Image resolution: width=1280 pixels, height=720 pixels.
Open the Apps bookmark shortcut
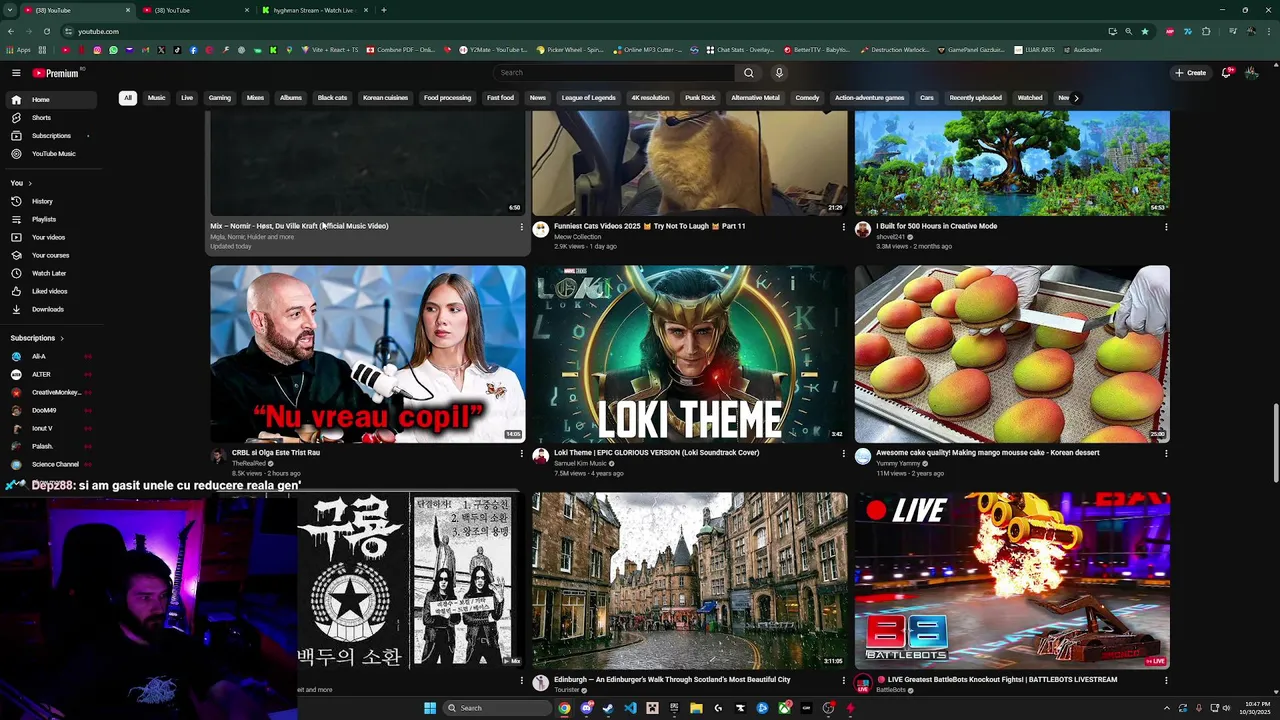tap(18, 50)
